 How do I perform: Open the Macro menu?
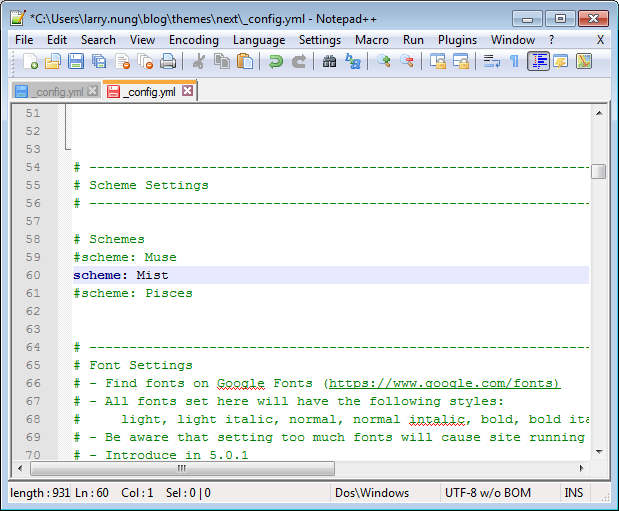pos(372,40)
